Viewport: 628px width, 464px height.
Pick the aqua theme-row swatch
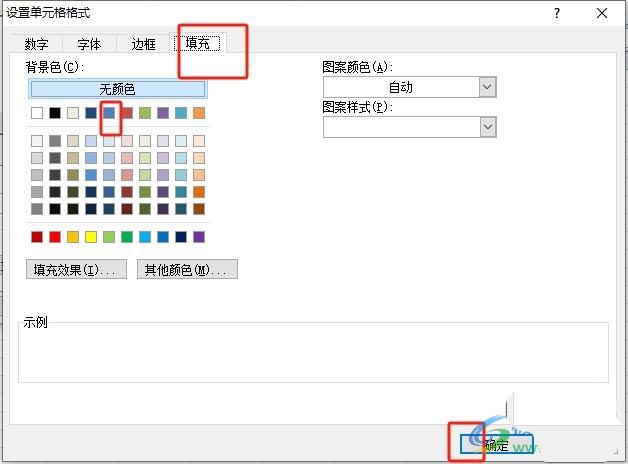tap(181, 113)
